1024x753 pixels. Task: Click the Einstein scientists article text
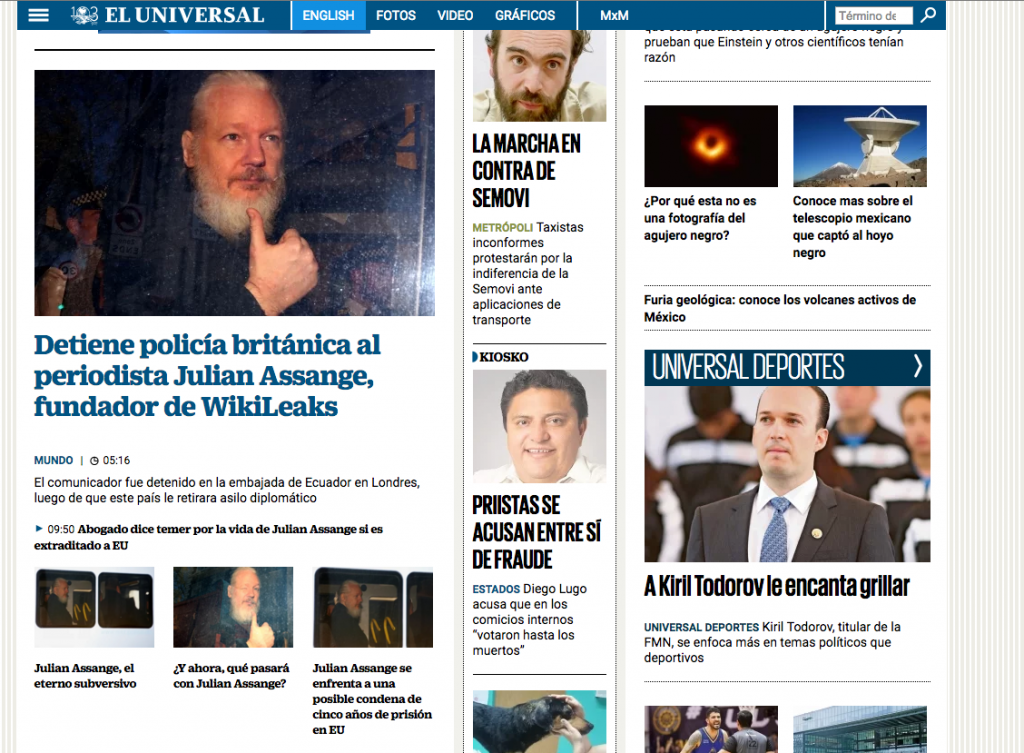click(774, 46)
